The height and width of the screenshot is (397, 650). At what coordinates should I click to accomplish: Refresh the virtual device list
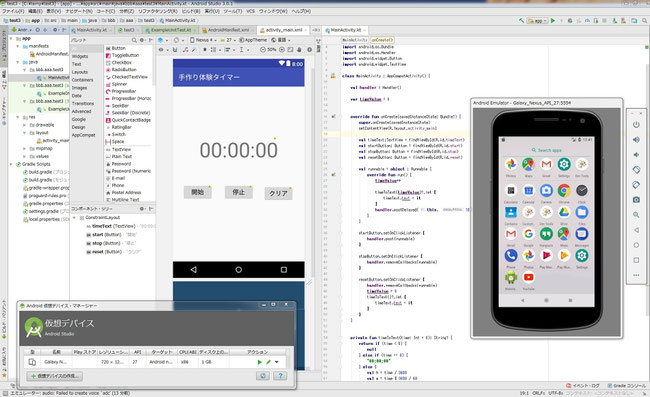coord(262,376)
